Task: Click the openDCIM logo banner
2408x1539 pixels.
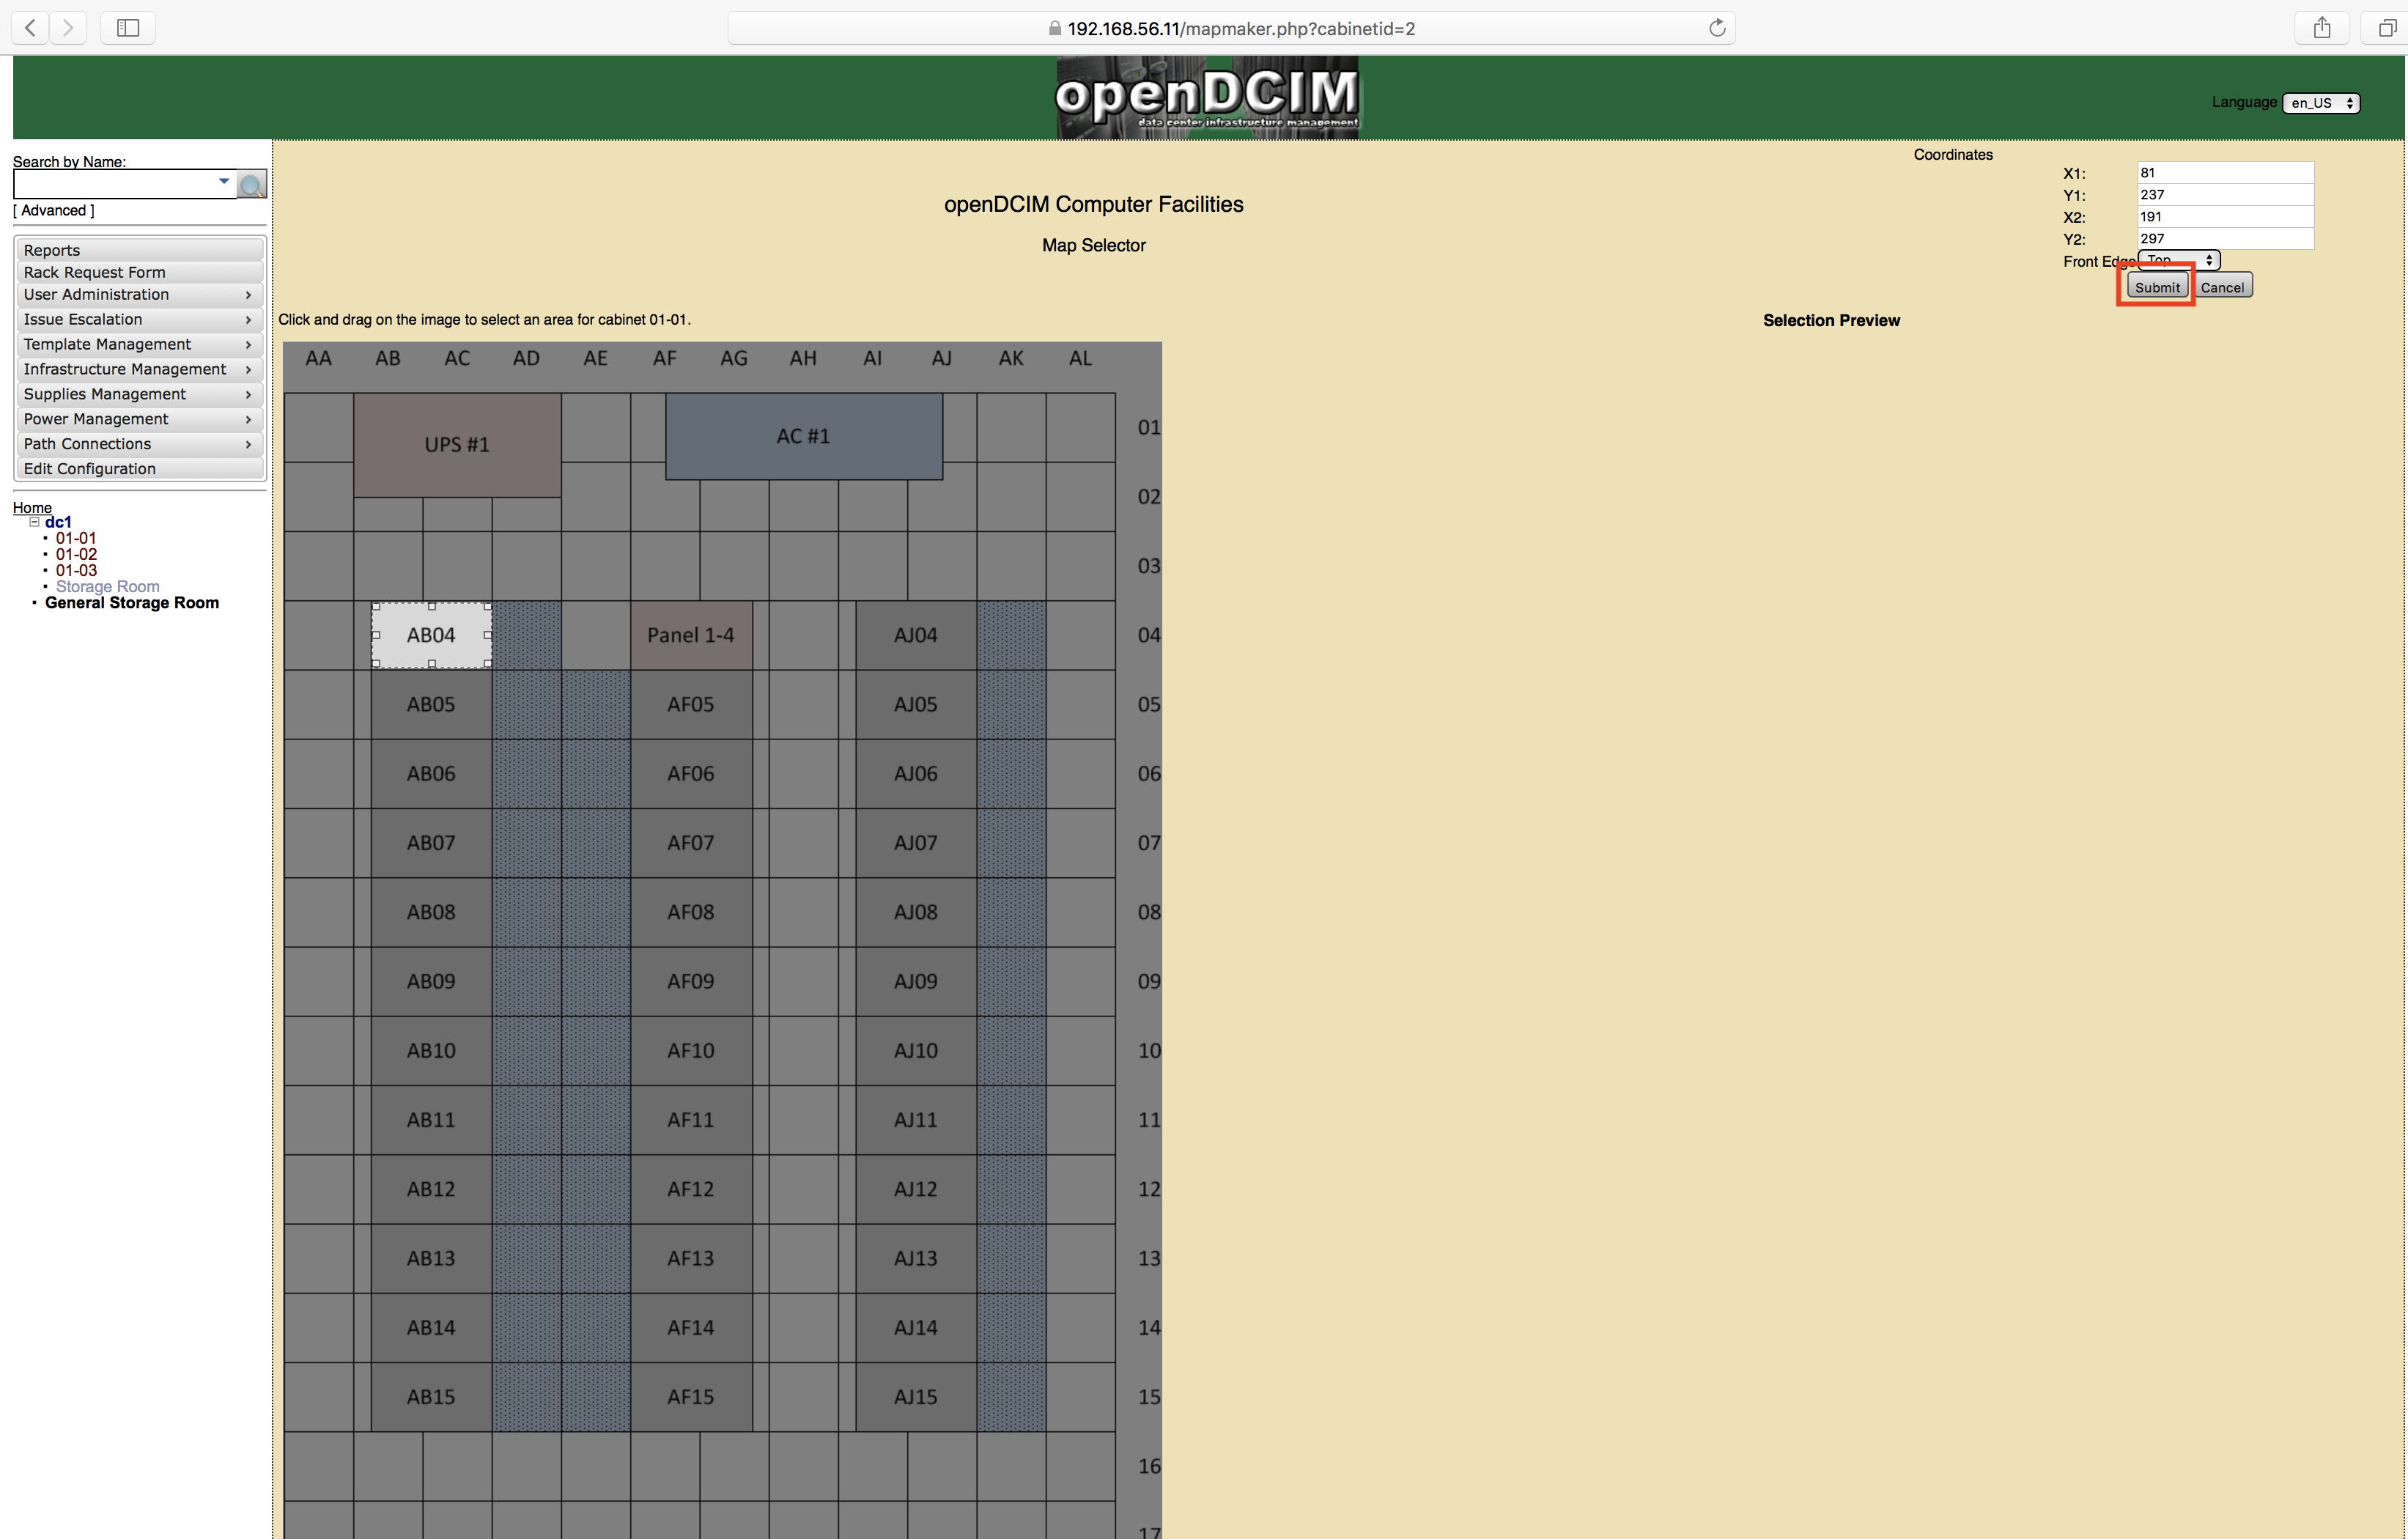Action: pyautogui.click(x=1207, y=97)
